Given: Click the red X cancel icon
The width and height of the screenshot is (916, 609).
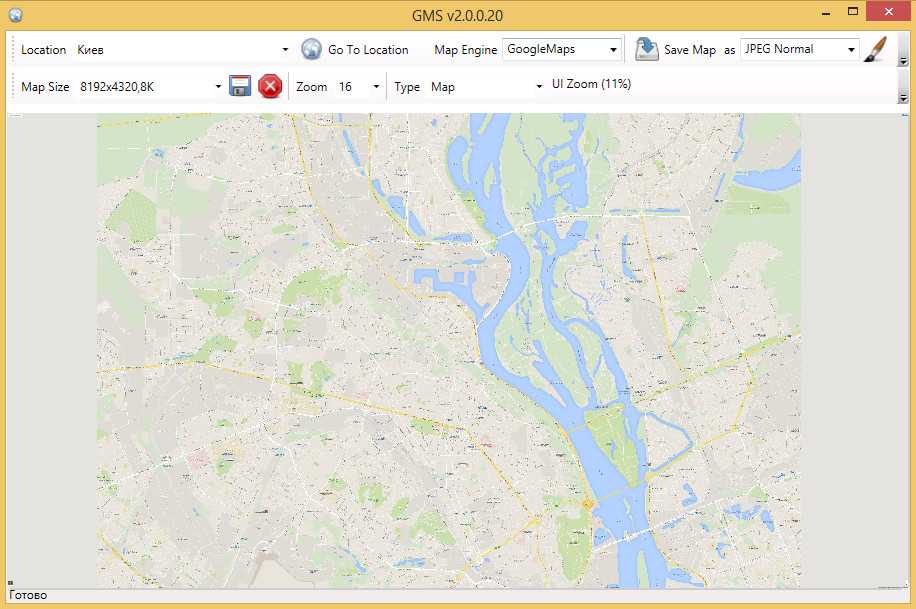Looking at the screenshot, I should click(270, 86).
